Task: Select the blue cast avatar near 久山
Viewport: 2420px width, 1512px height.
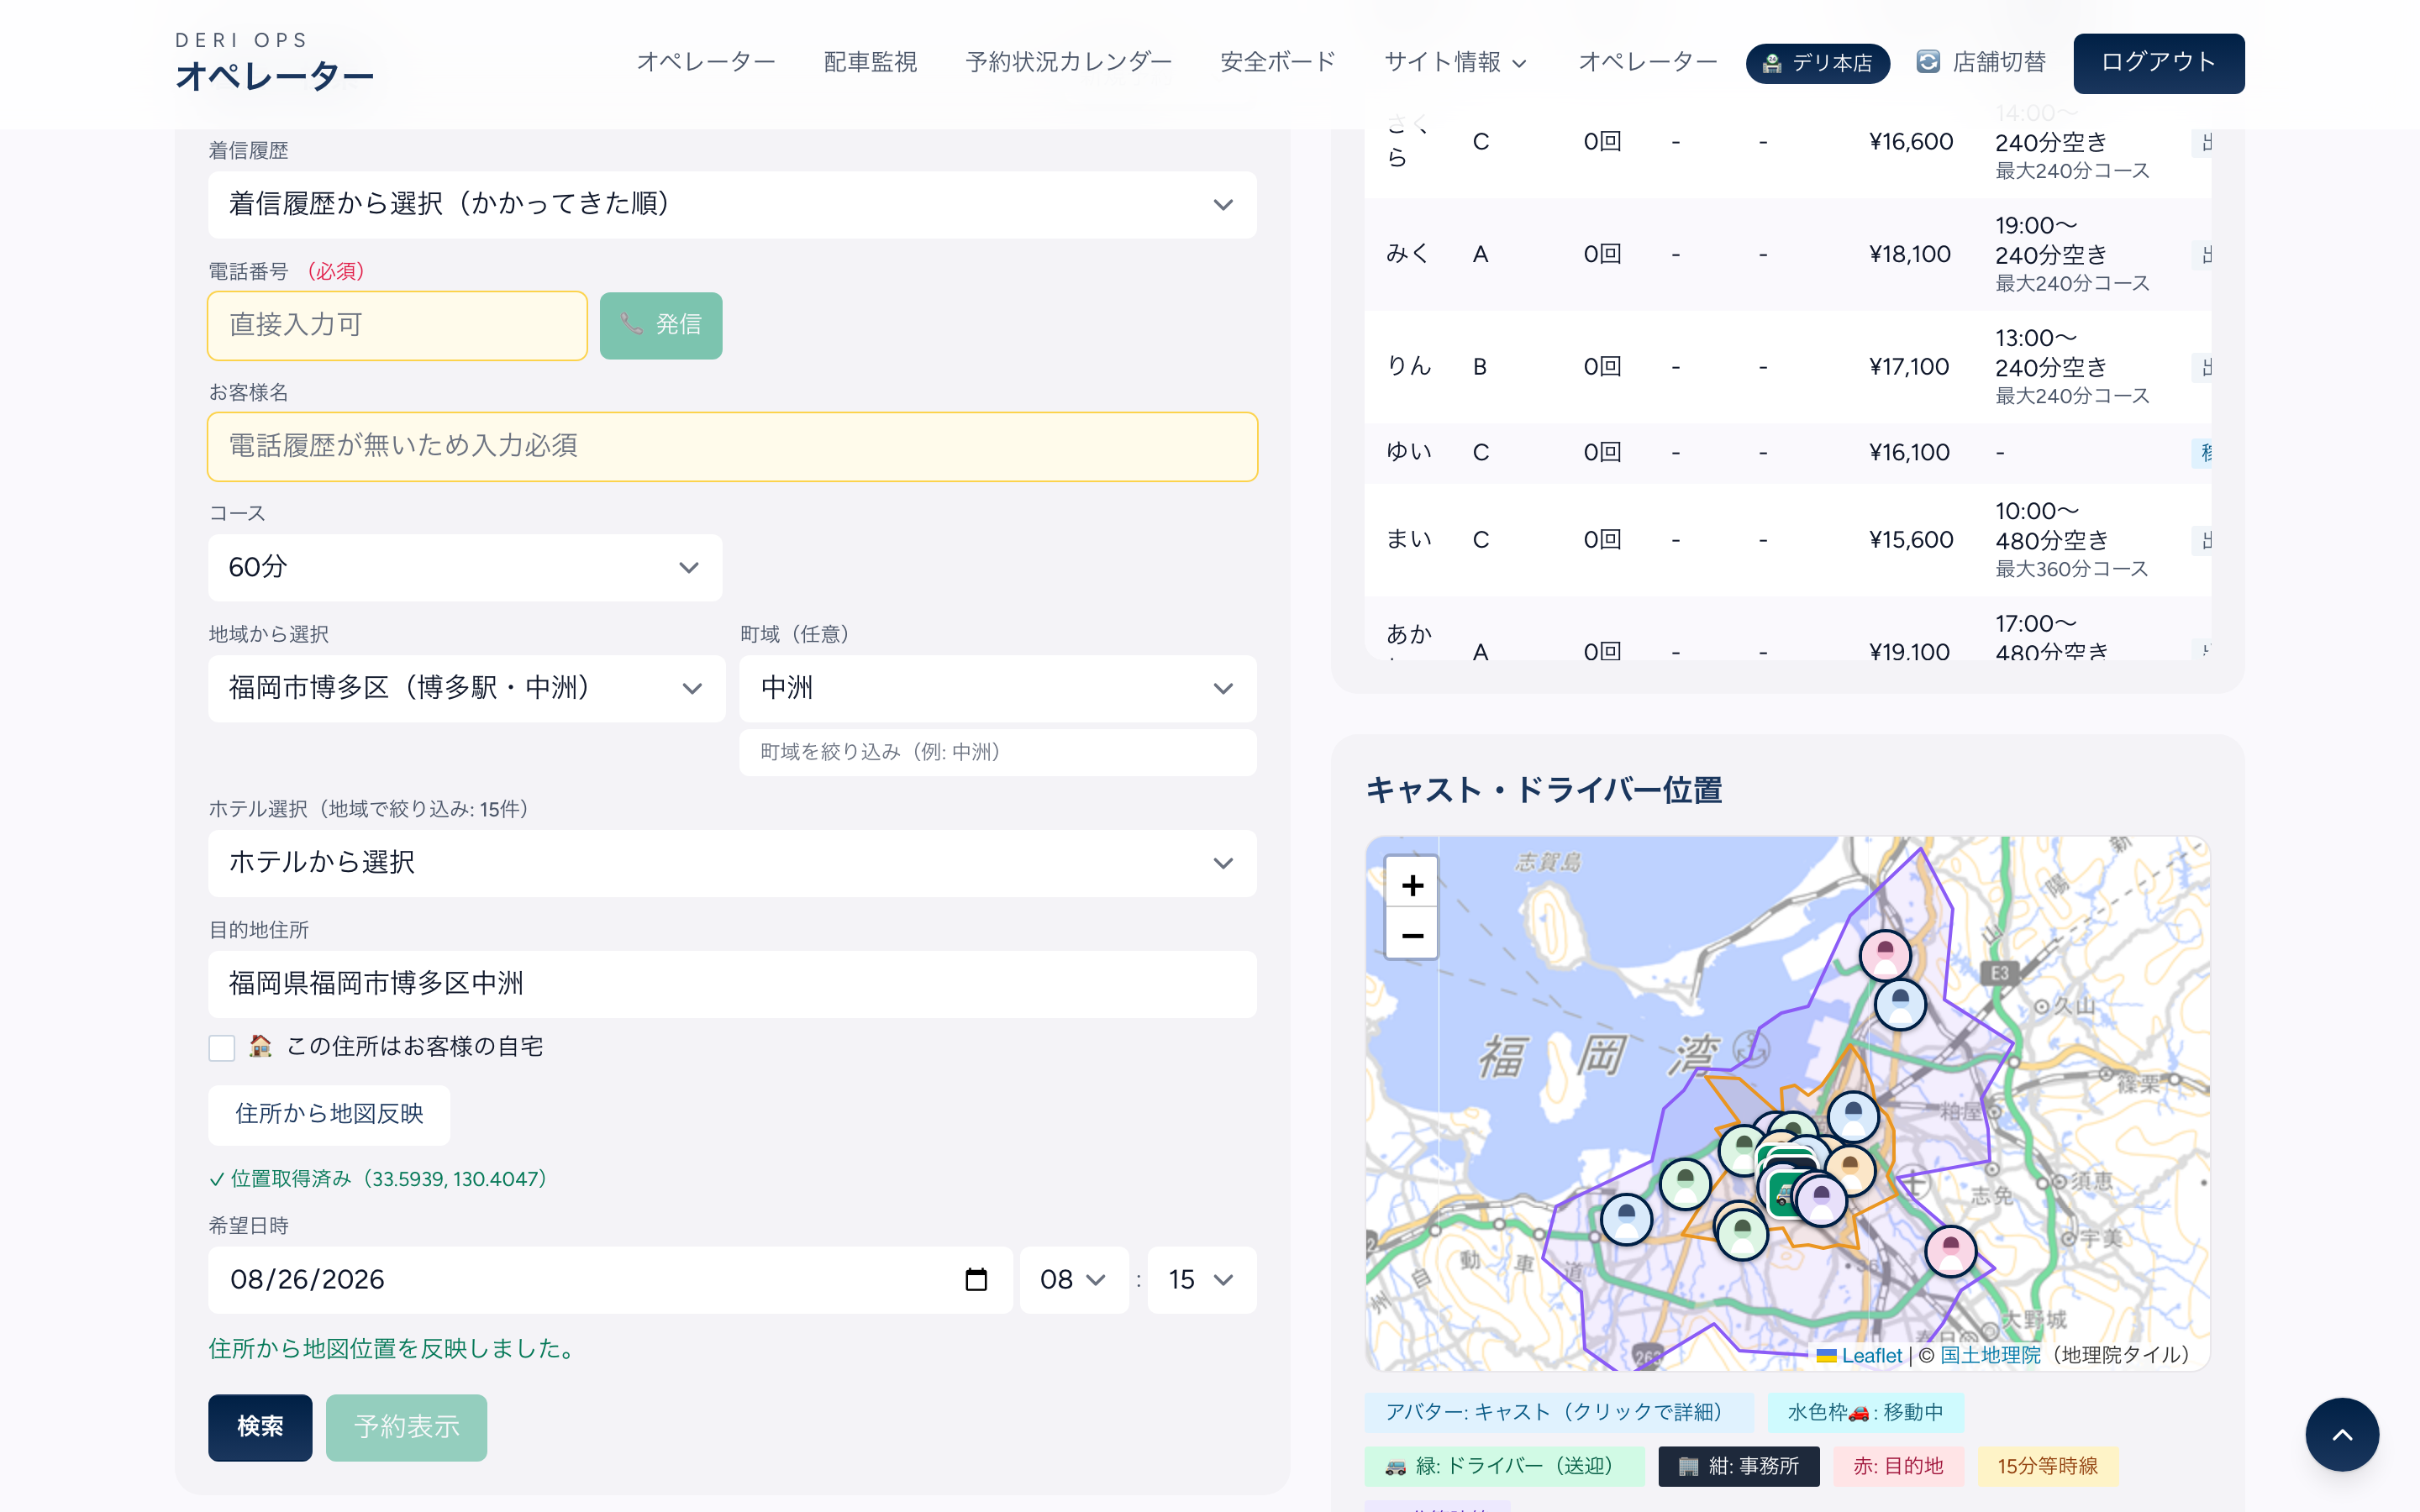Action: [x=1900, y=1003]
